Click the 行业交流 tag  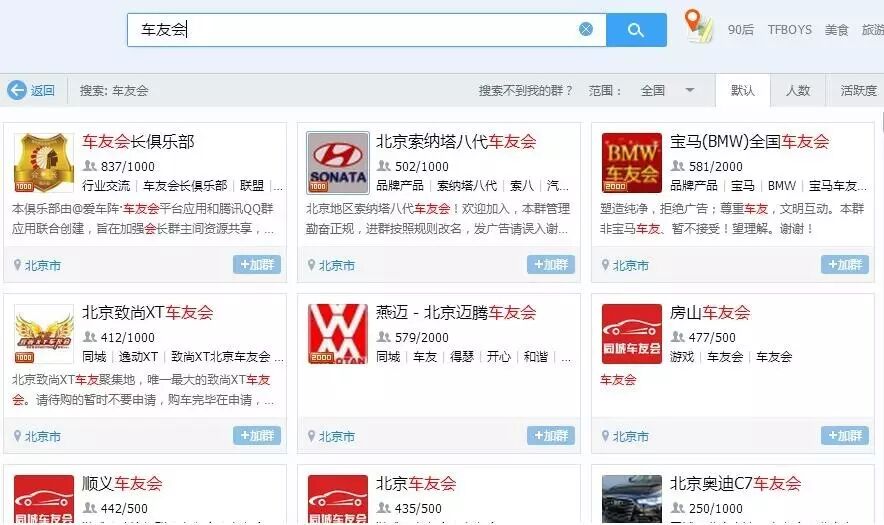[106, 186]
